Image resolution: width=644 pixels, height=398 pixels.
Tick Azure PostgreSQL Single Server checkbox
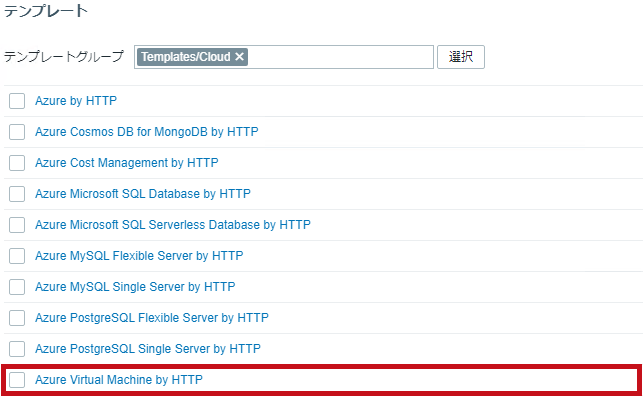[x=17, y=349]
